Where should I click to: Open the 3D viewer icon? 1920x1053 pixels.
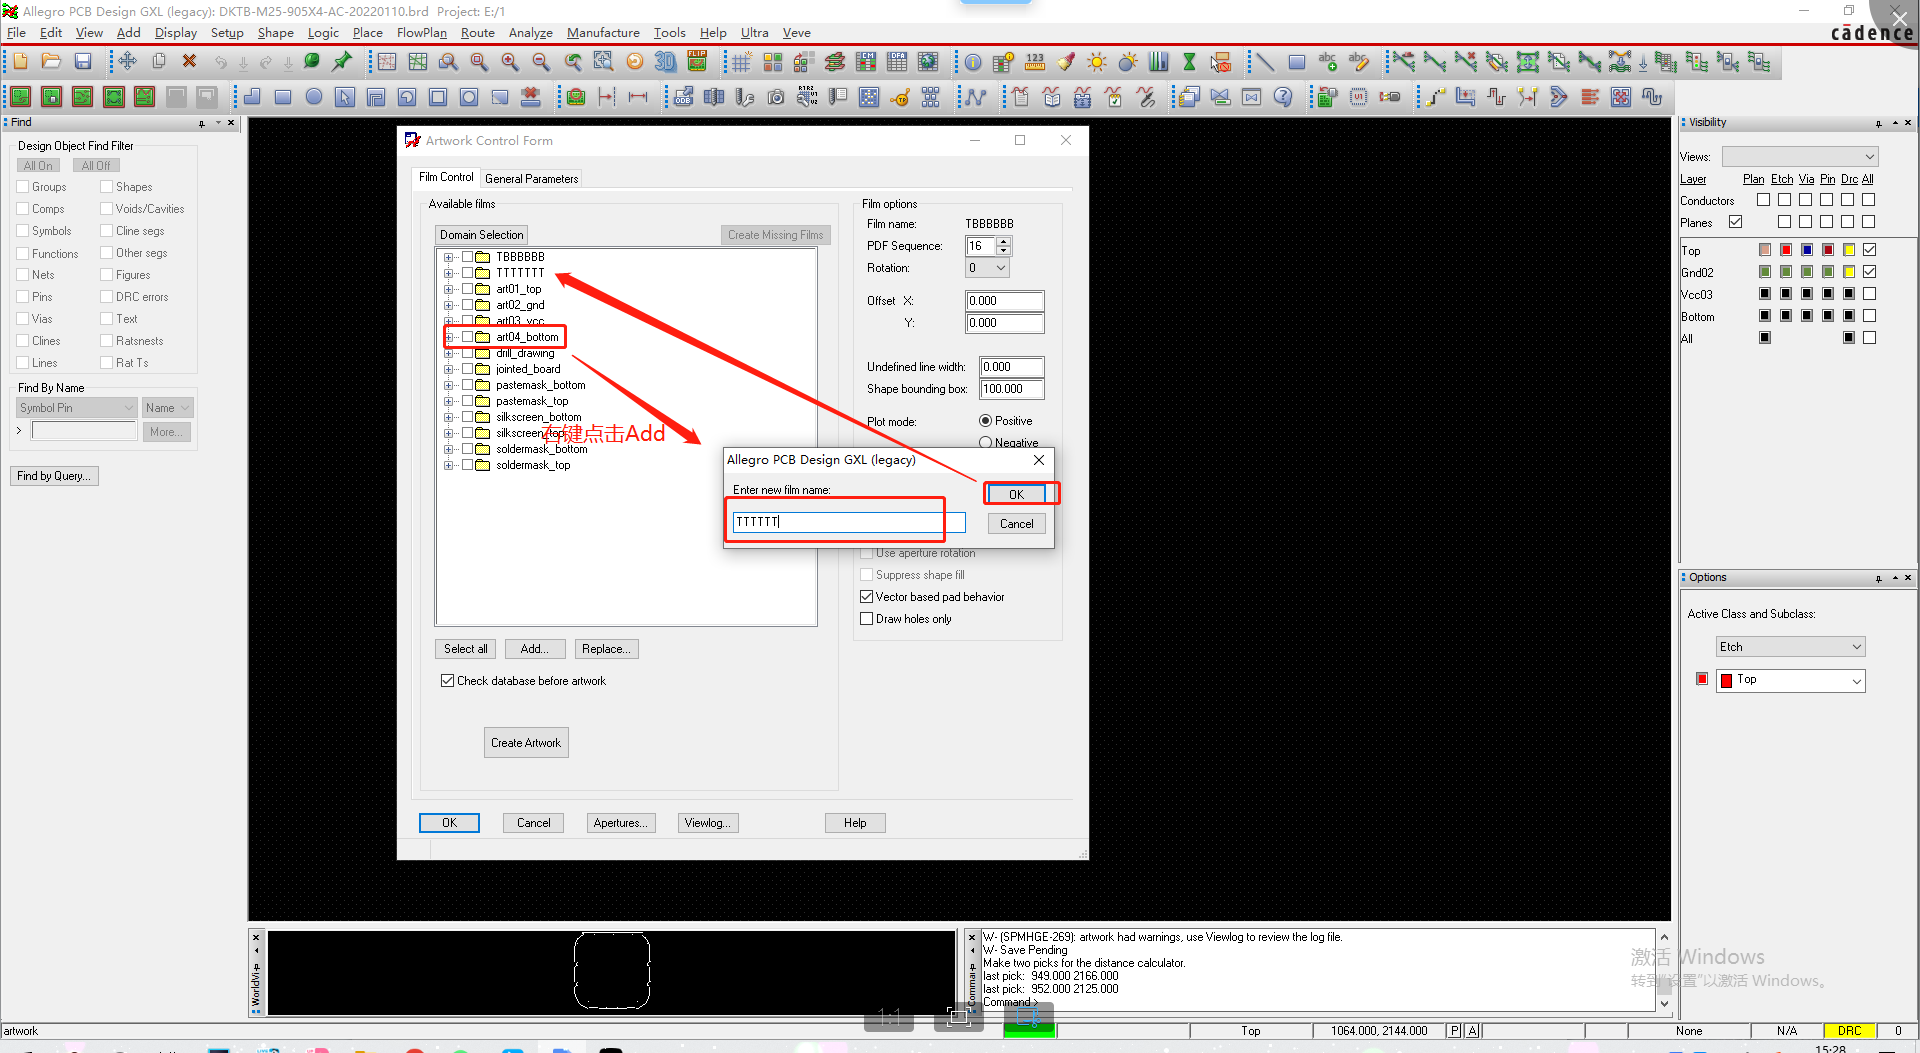[665, 62]
